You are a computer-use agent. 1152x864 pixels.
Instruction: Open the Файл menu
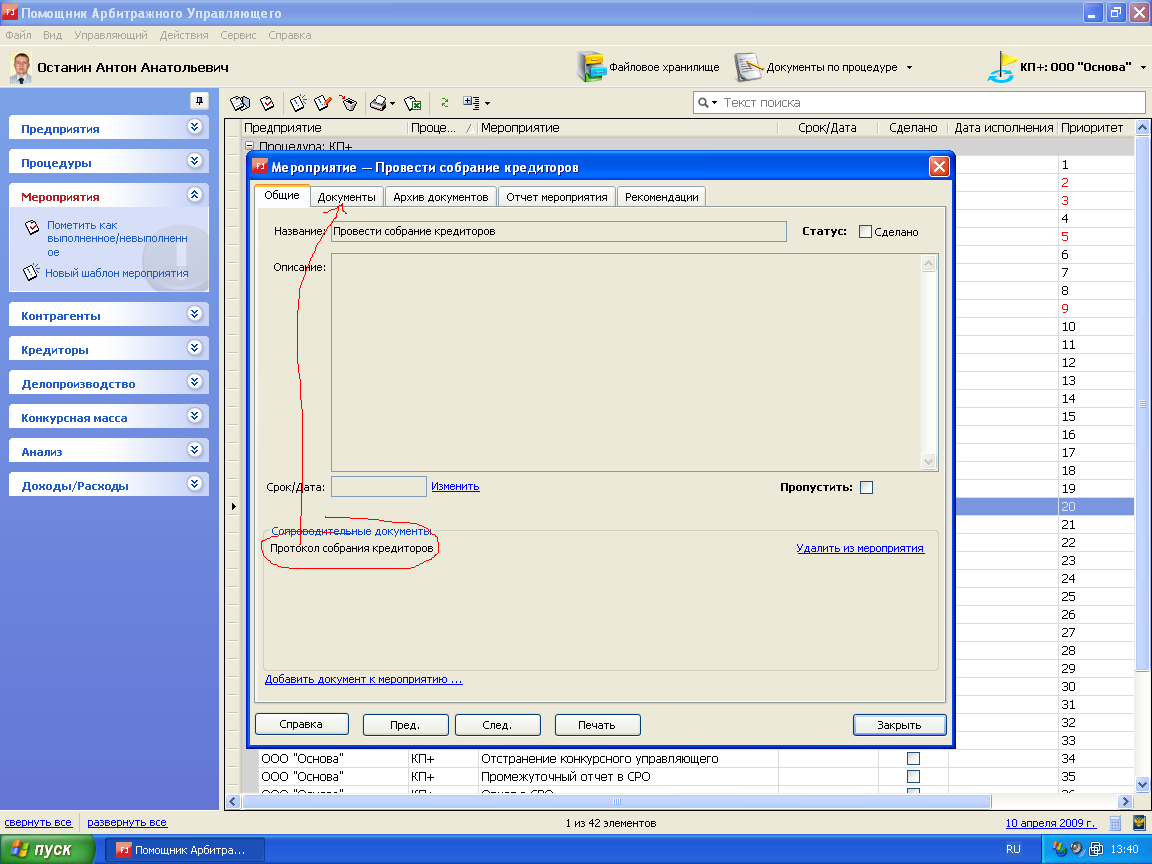pos(18,35)
